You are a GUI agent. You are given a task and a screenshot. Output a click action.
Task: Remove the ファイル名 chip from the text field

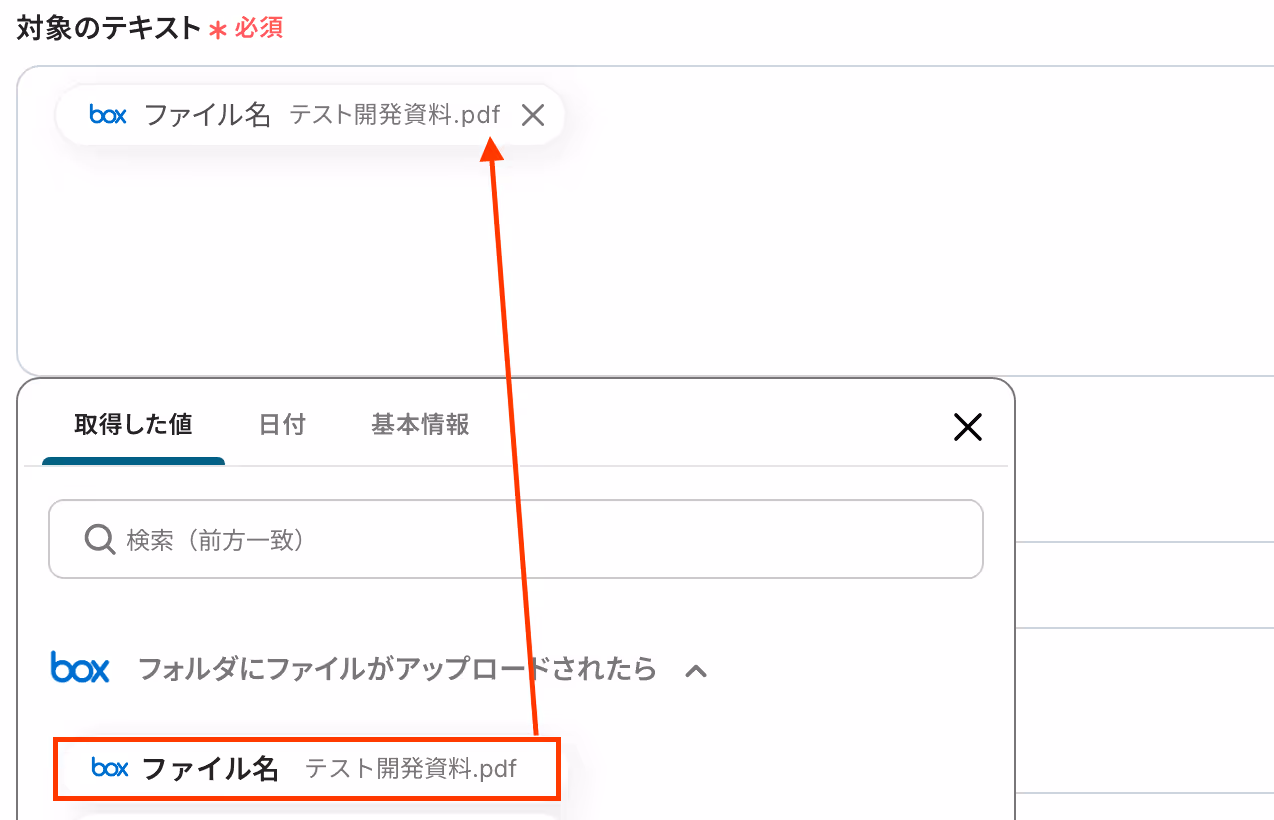click(x=533, y=116)
